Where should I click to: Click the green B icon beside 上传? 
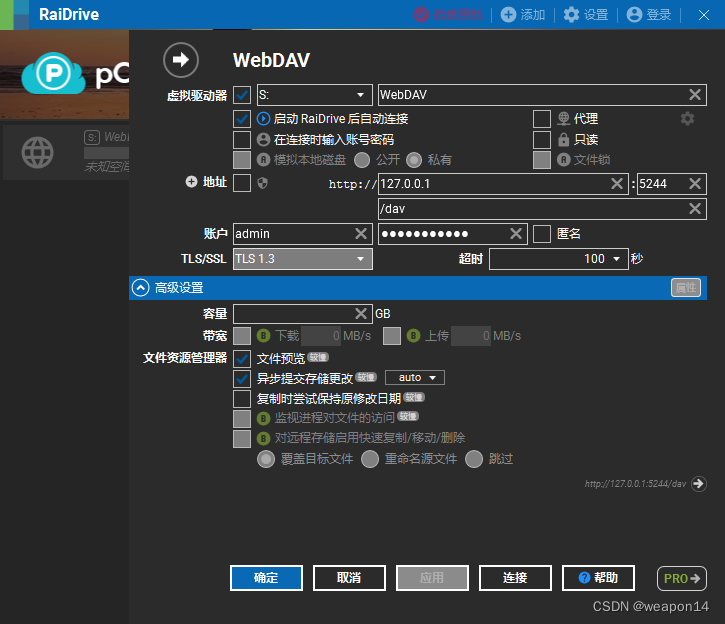coord(413,336)
